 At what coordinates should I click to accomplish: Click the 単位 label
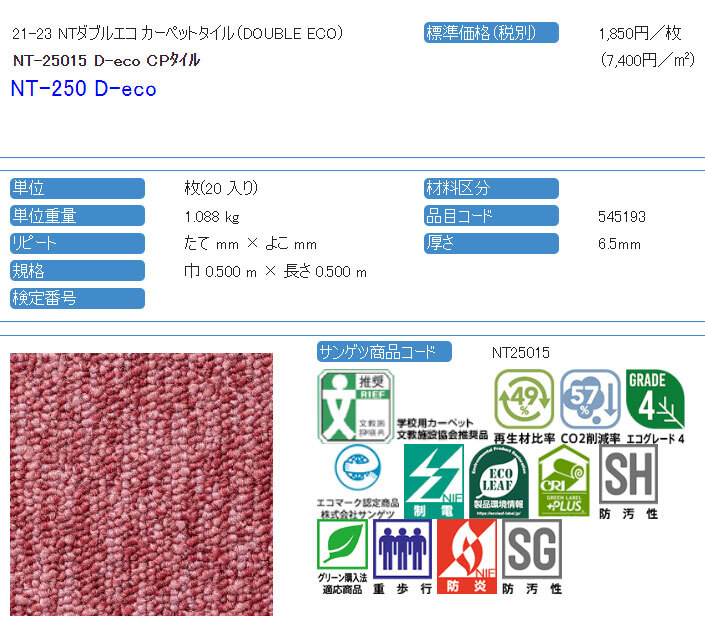[77, 188]
